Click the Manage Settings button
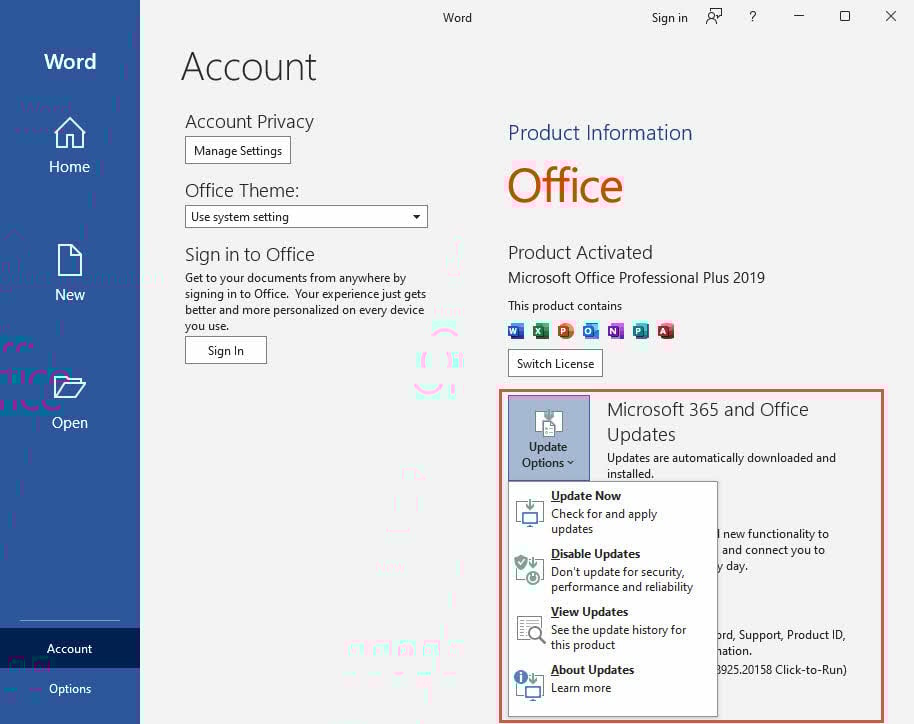Image resolution: width=914 pixels, height=724 pixels. [x=238, y=150]
